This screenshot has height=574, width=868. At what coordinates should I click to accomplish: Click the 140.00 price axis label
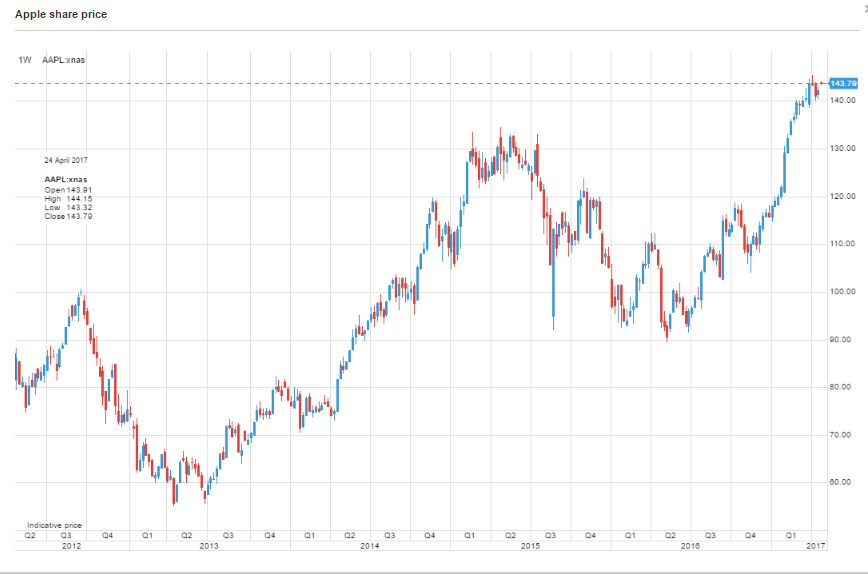pyautogui.click(x=843, y=100)
